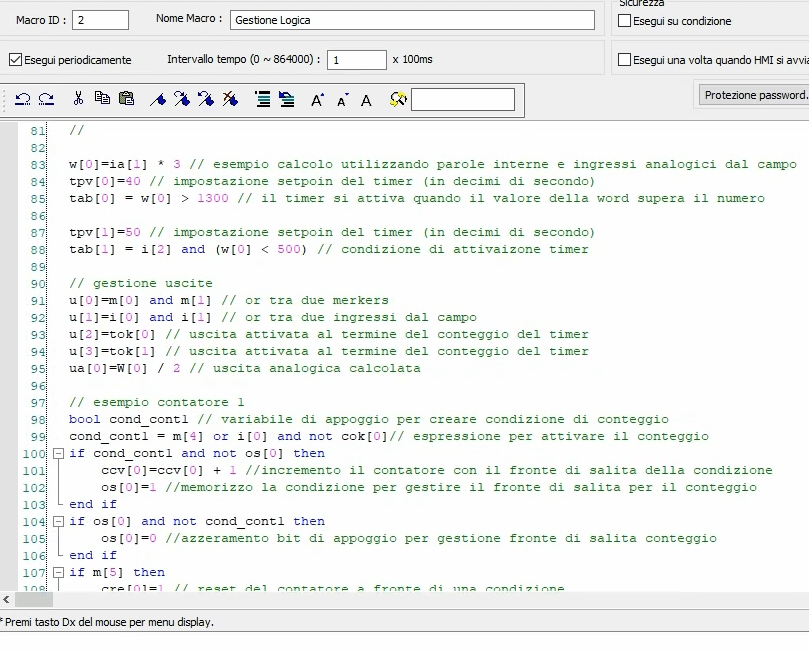Click 'end if' on line 103

tap(93, 505)
